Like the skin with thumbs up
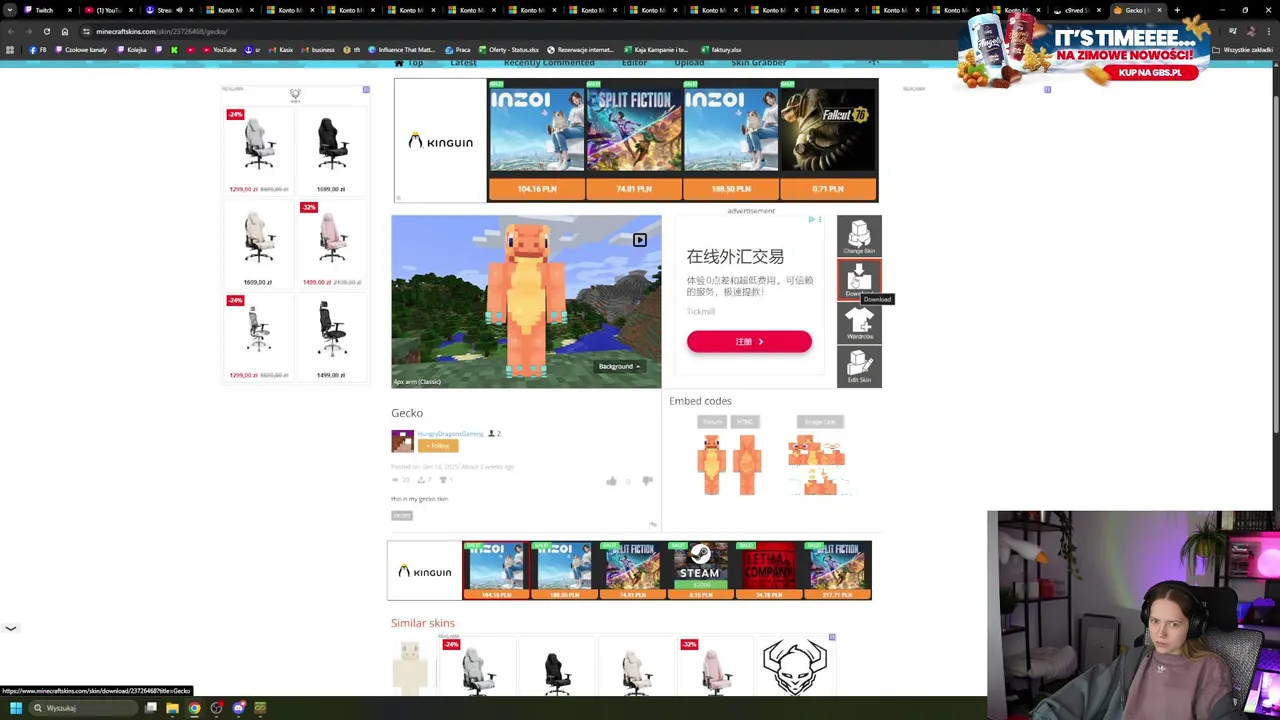 coord(611,481)
